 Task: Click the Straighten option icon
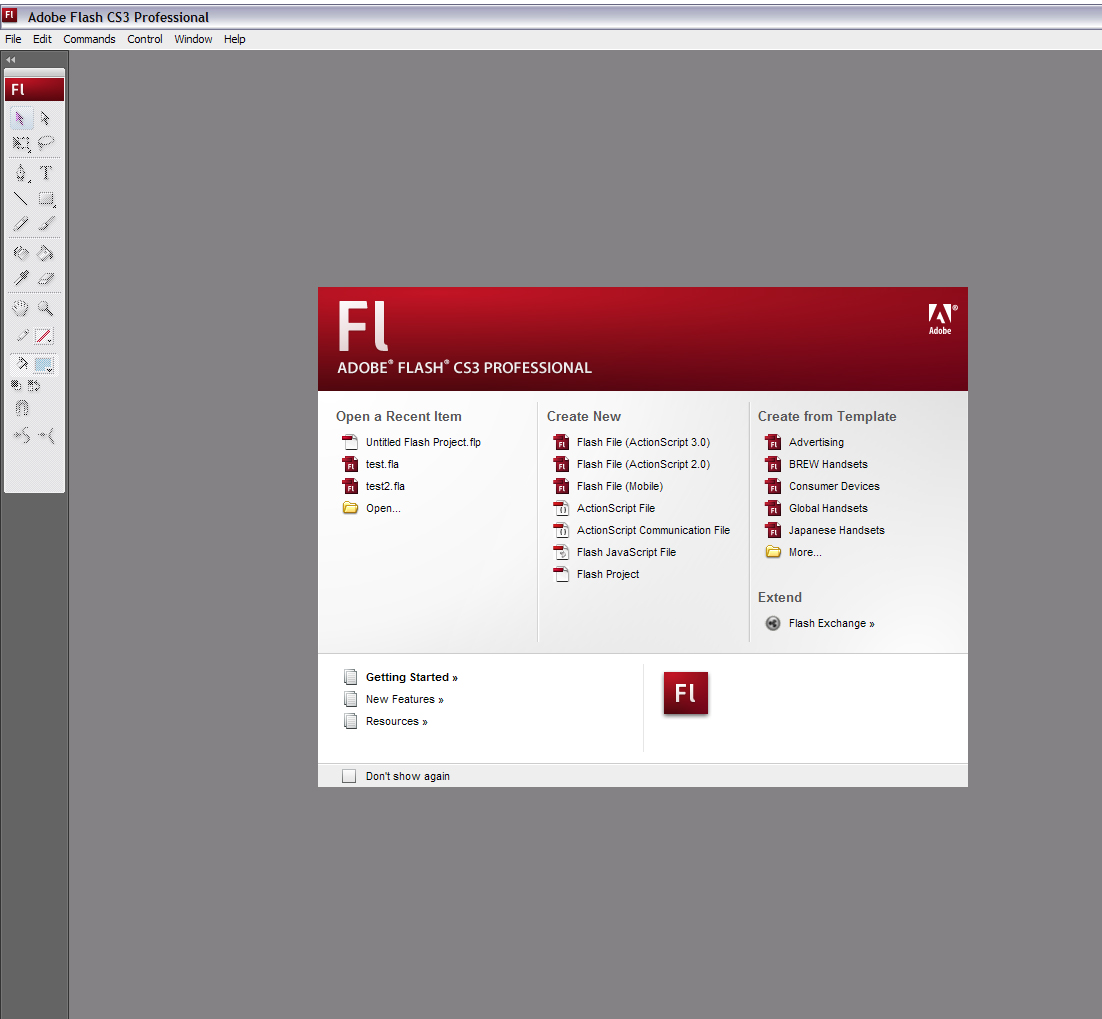click(46, 436)
